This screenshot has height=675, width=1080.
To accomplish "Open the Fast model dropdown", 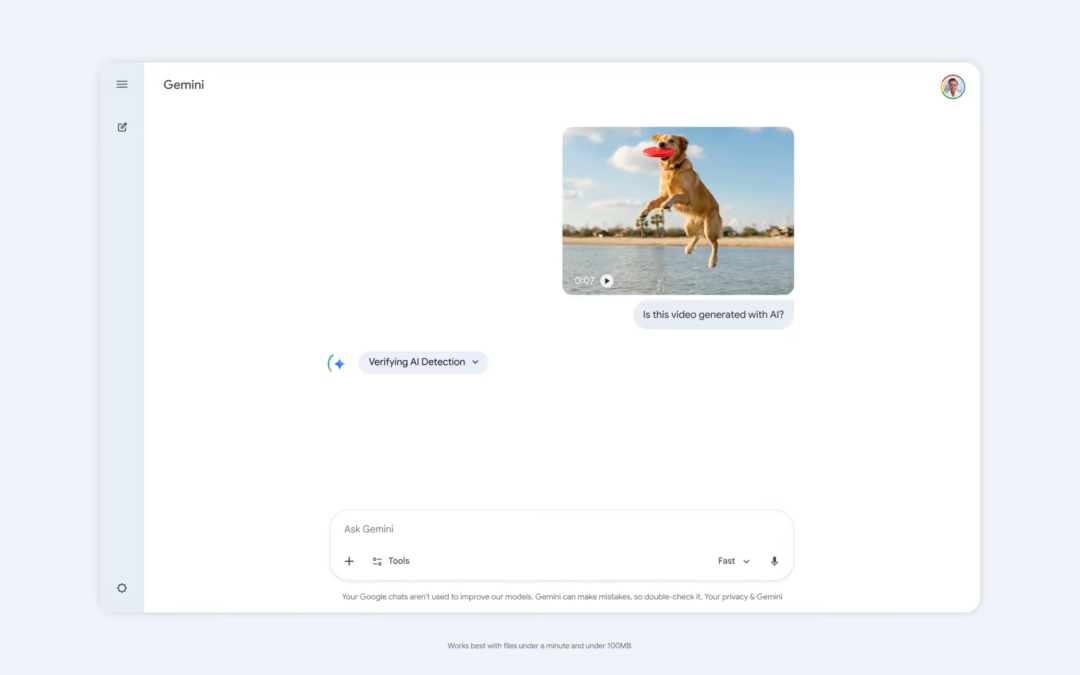I will (733, 561).
